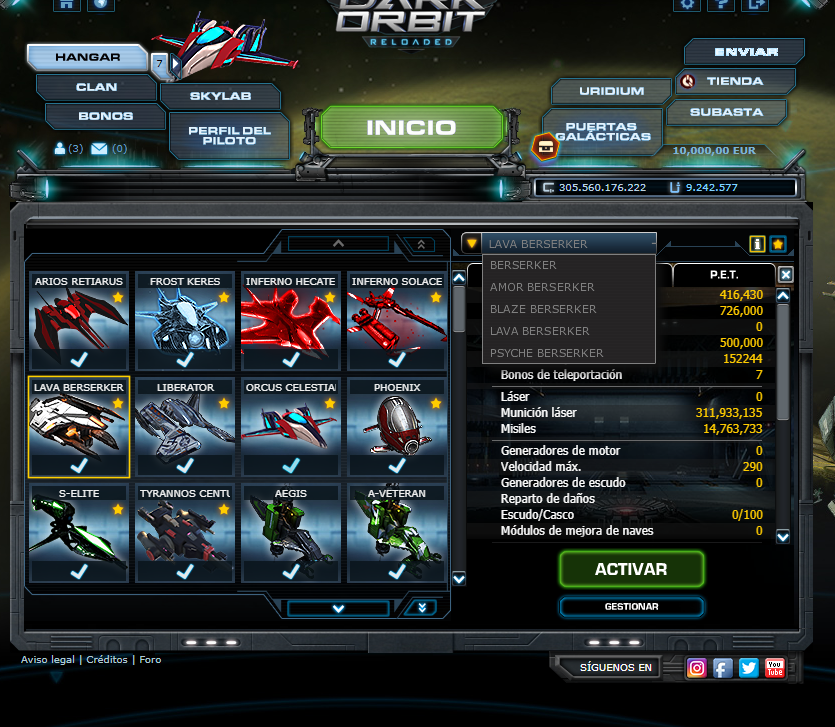The image size is (835, 727).
Task: Click the Tienda clock icon
Action: pyautogui.click(x=688, y=81)
